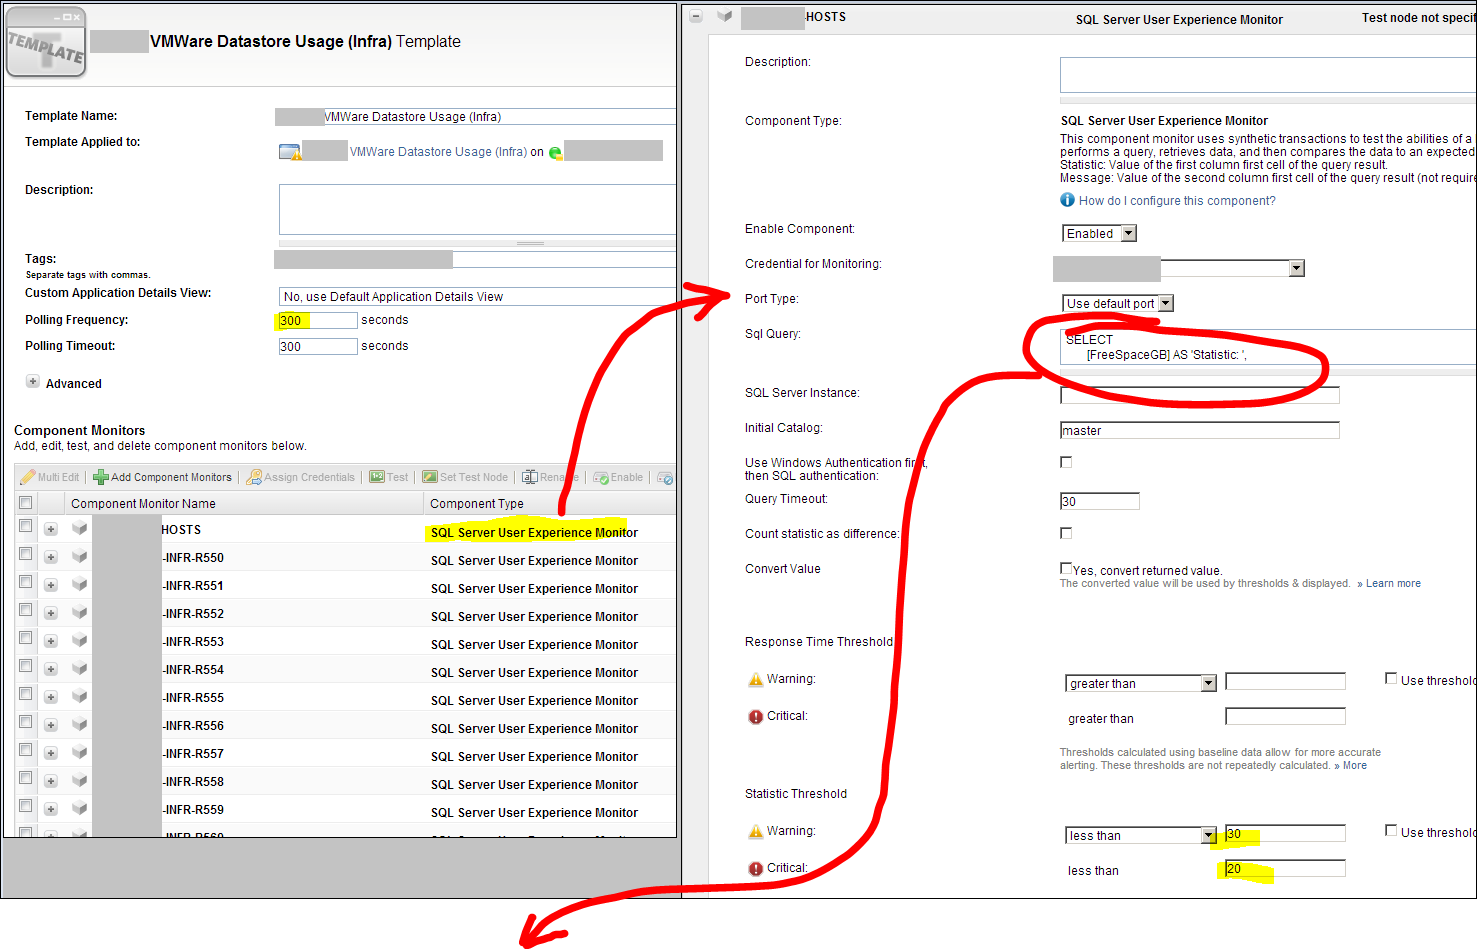The height and width of the screenshot is (949, 1477).
Task: Toggle Statistic Threshold Use thresholds checkbox
Action: point(1391,830)
